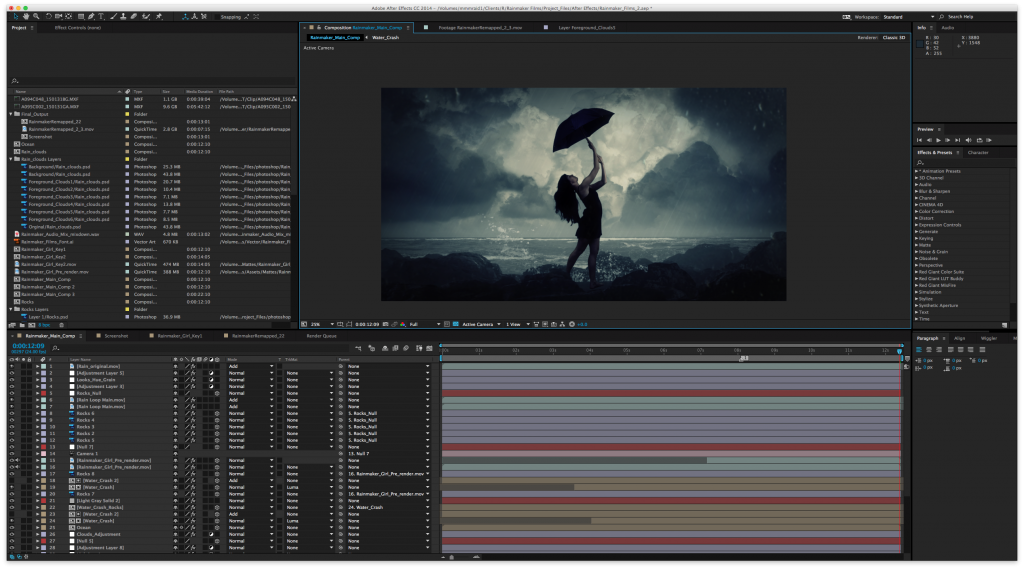Select the Roto Brush tool
The height and width of the screenshot is (569, 1024).
click(146, 16)
